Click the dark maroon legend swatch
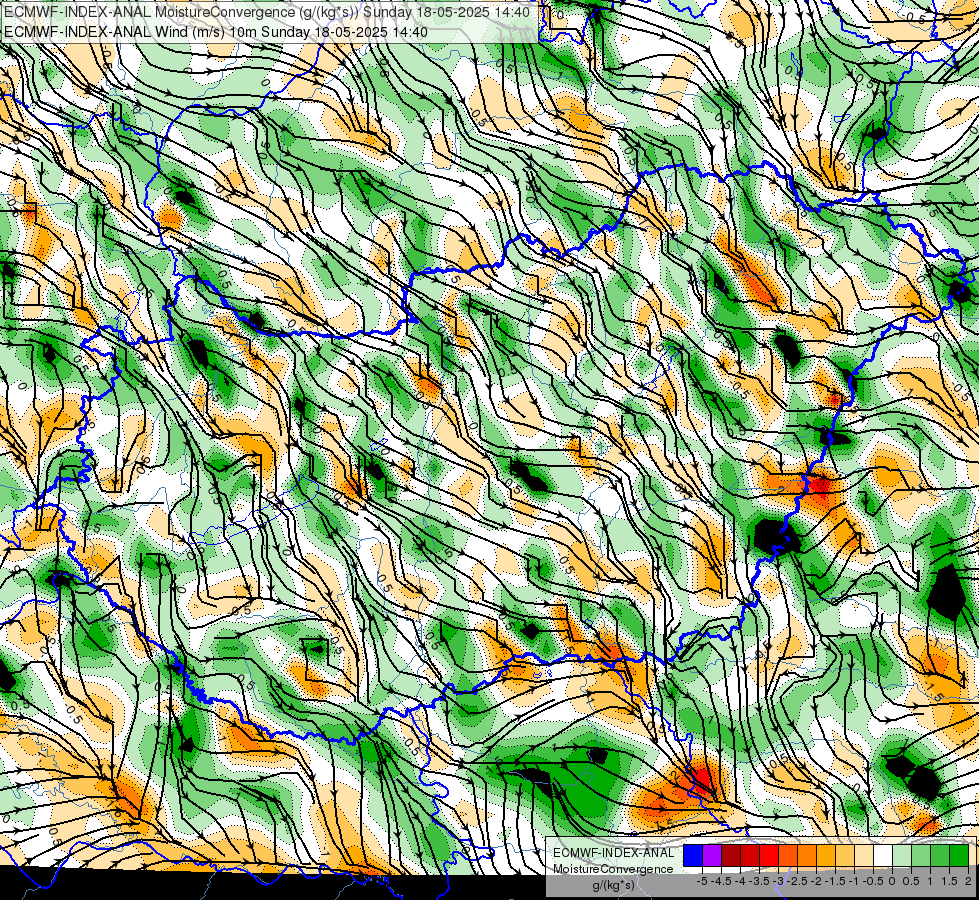Viewport: 979px width, 900px height. pos(731,855)
